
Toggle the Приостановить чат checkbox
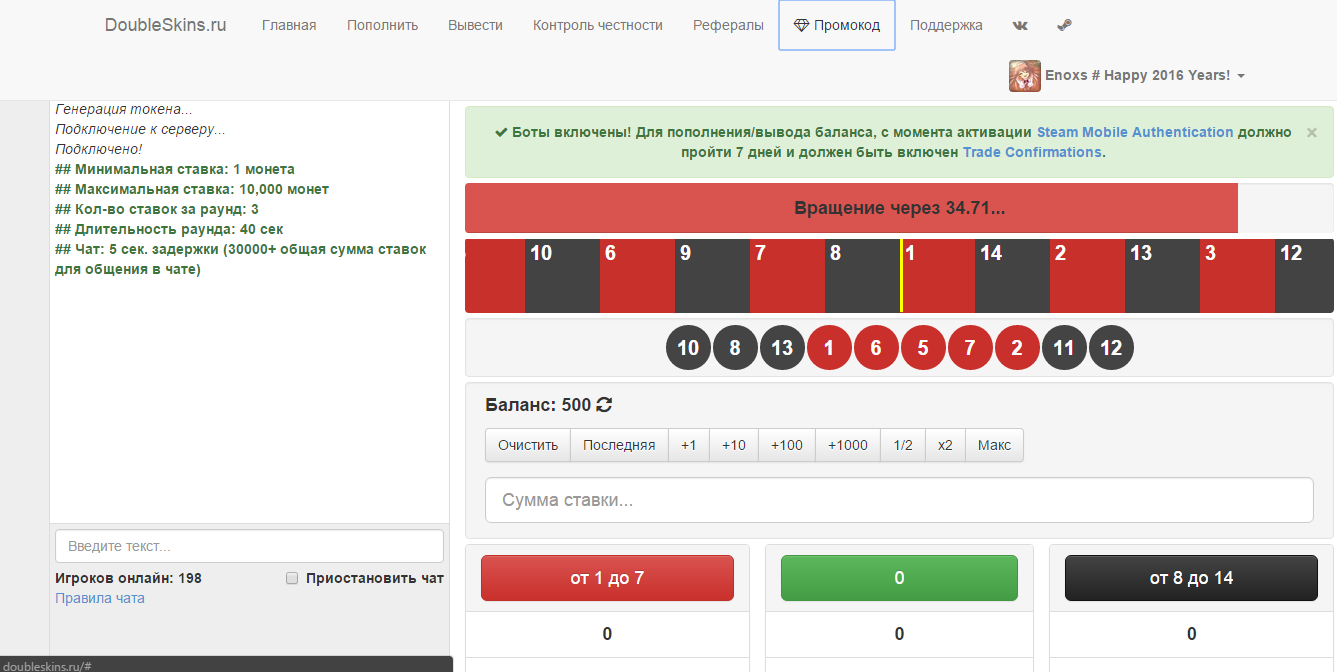[x=292, y=578]
